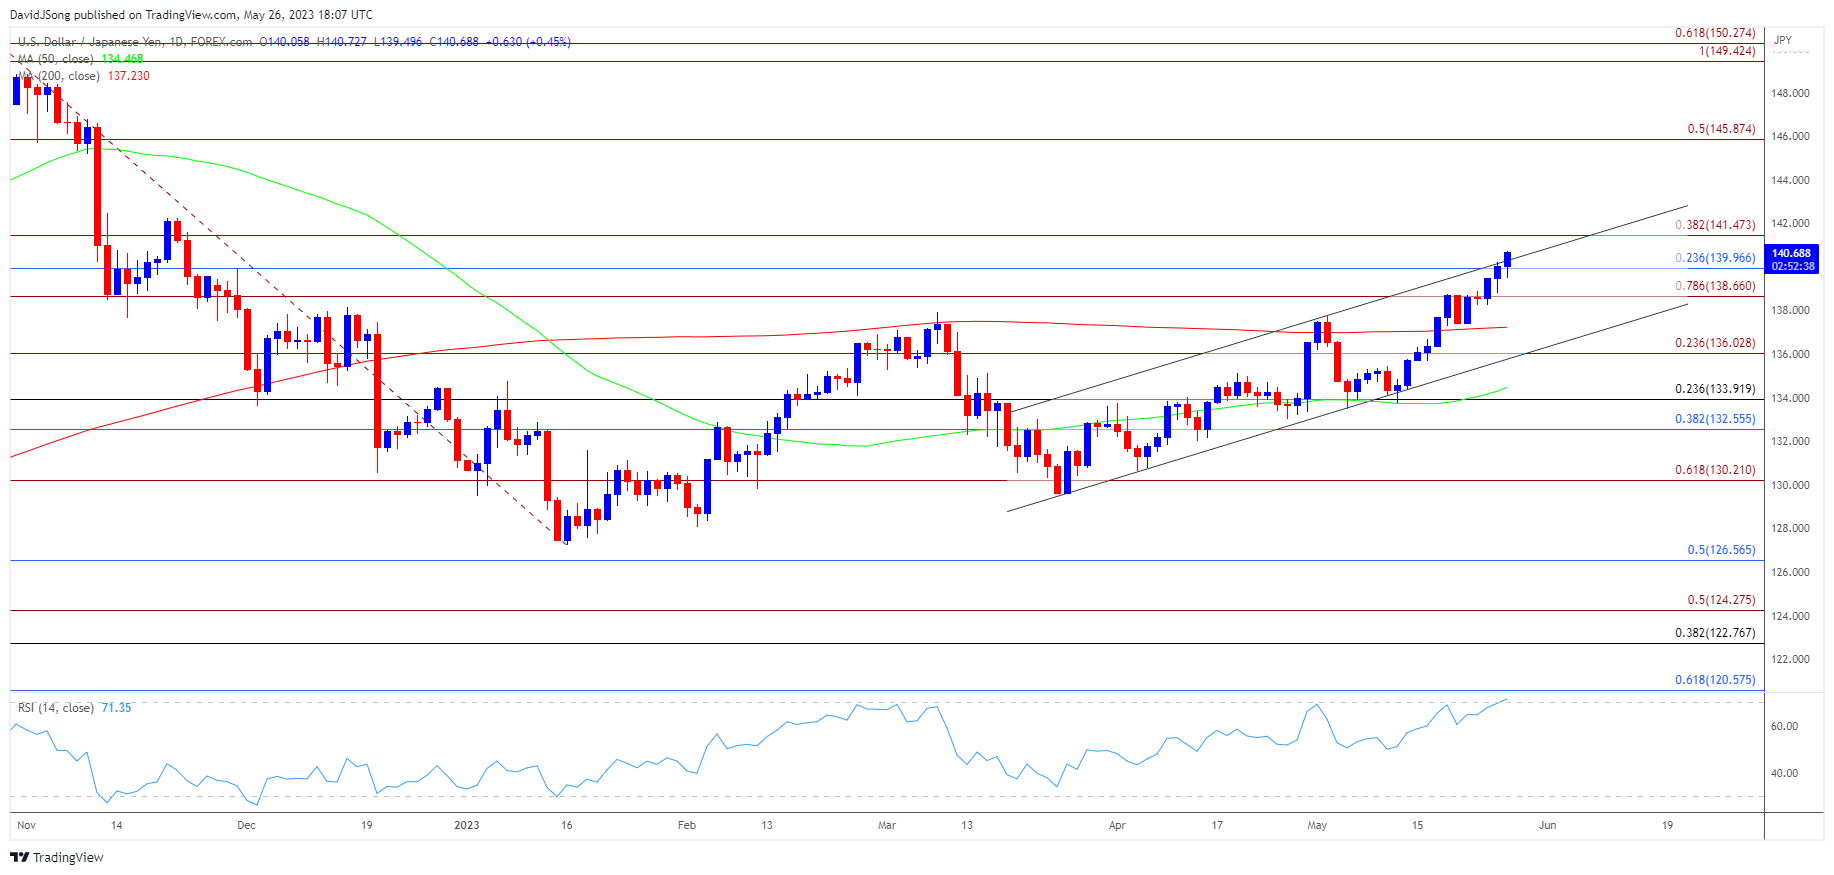Image resolution: width=1834 pixels, height=875 pixels.
Task: Select the 0.236(136.028) Fibonacci label
Action: click(x=1715, y=343)
